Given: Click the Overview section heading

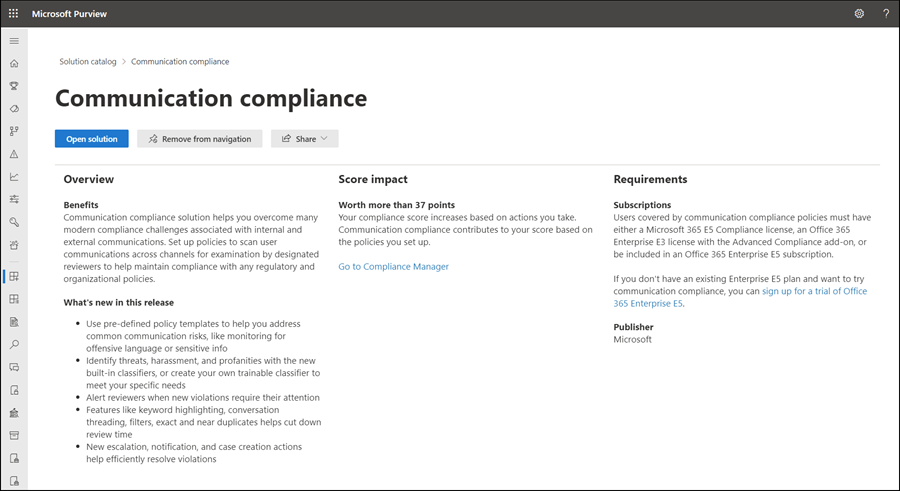Looking at the screenshot, I should 89,179.
